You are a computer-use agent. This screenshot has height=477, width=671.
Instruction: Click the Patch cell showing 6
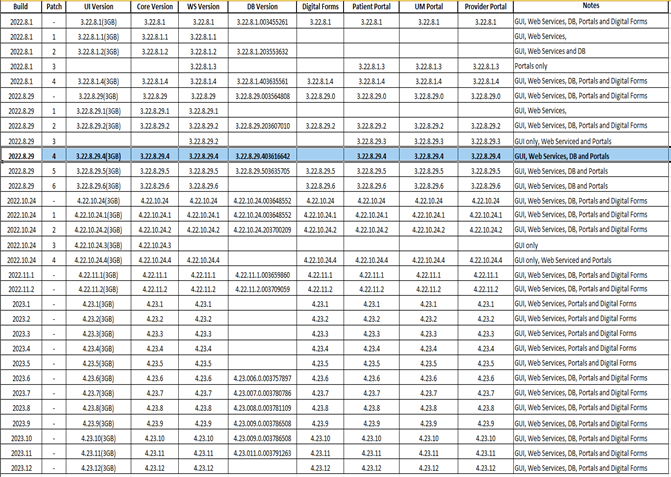point(55,187)
